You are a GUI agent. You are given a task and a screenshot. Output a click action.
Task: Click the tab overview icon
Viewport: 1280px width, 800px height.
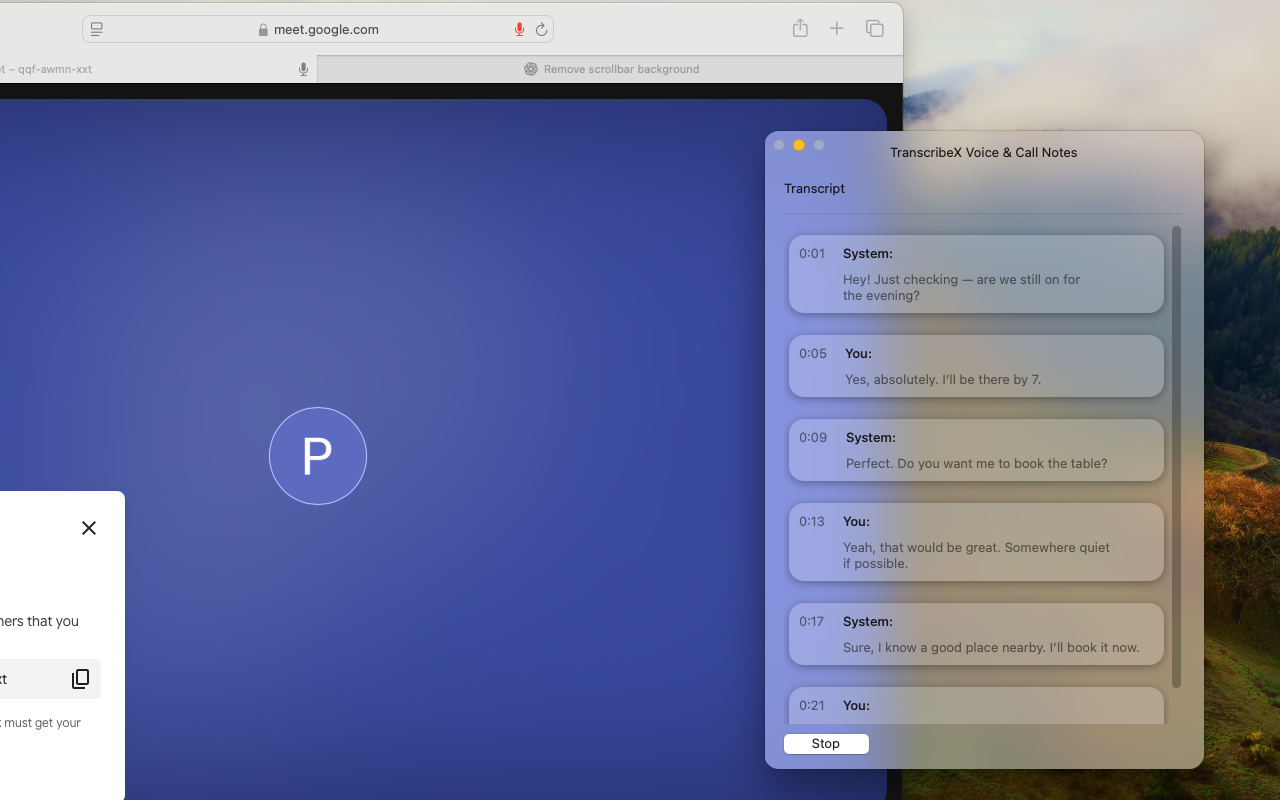coord(874,28)
